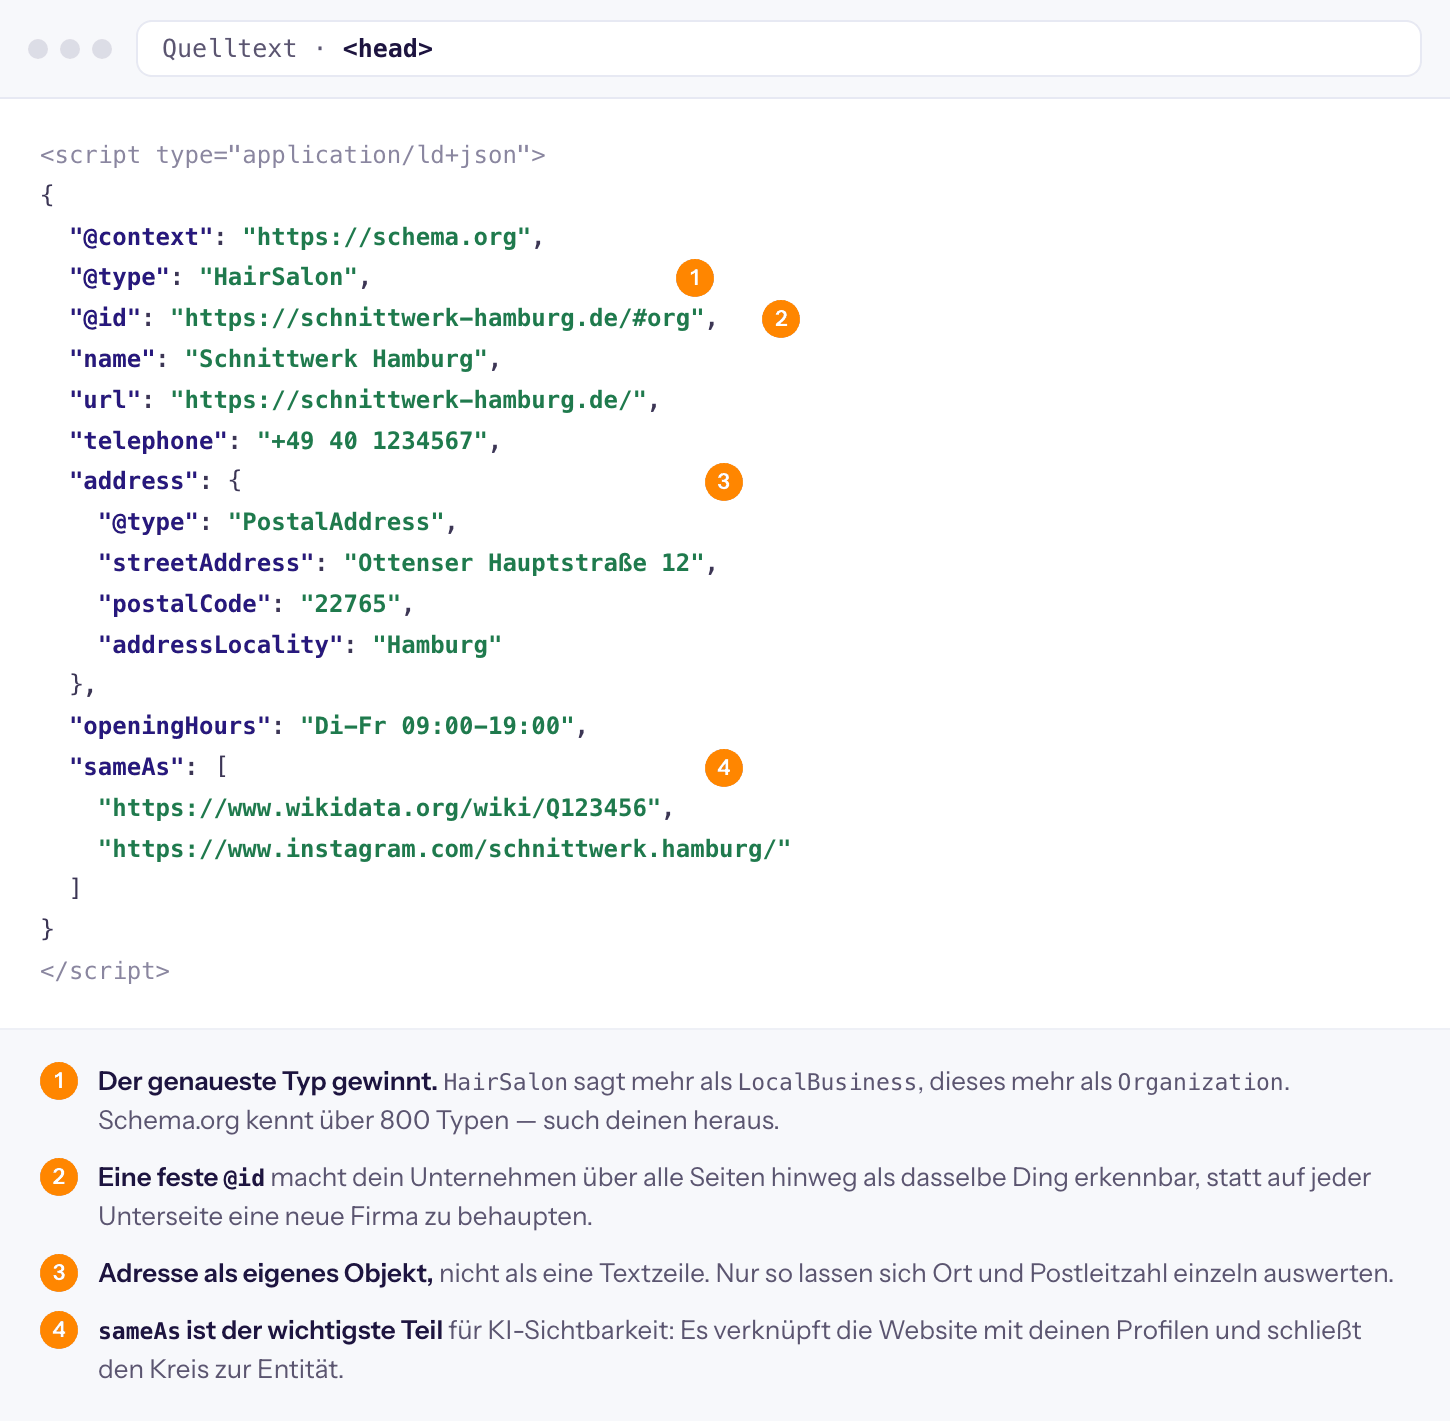Select the closing </script> tag
The height and width of the screenshot is (1423, 1450).
pos(105,971)
